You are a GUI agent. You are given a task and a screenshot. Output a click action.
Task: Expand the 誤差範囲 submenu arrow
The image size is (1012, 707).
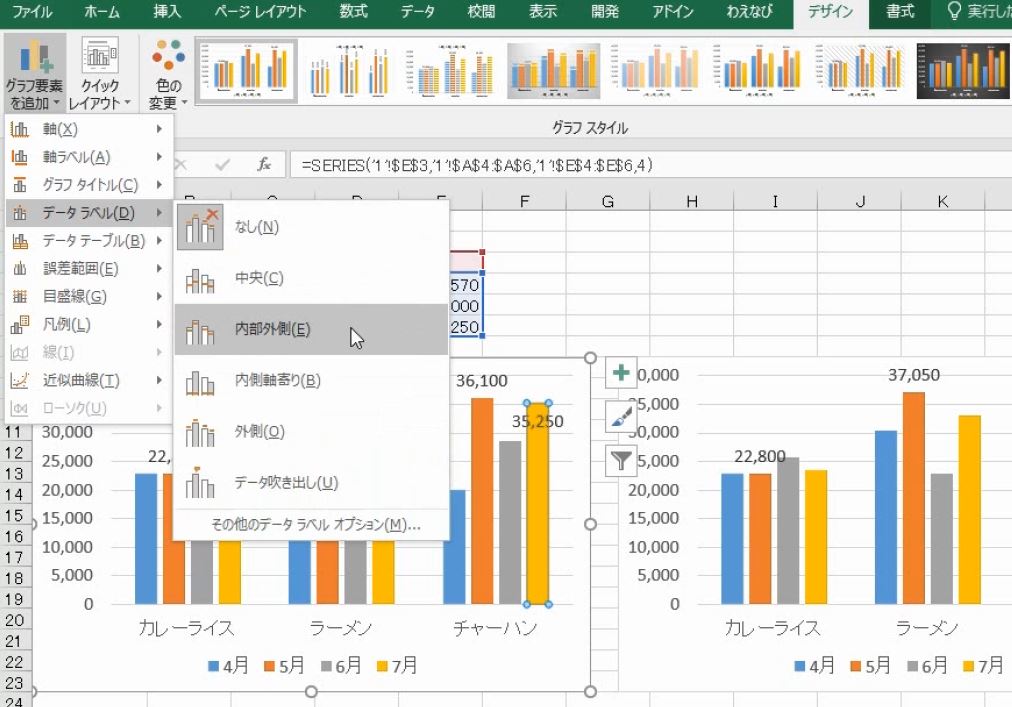click(160, 268)
